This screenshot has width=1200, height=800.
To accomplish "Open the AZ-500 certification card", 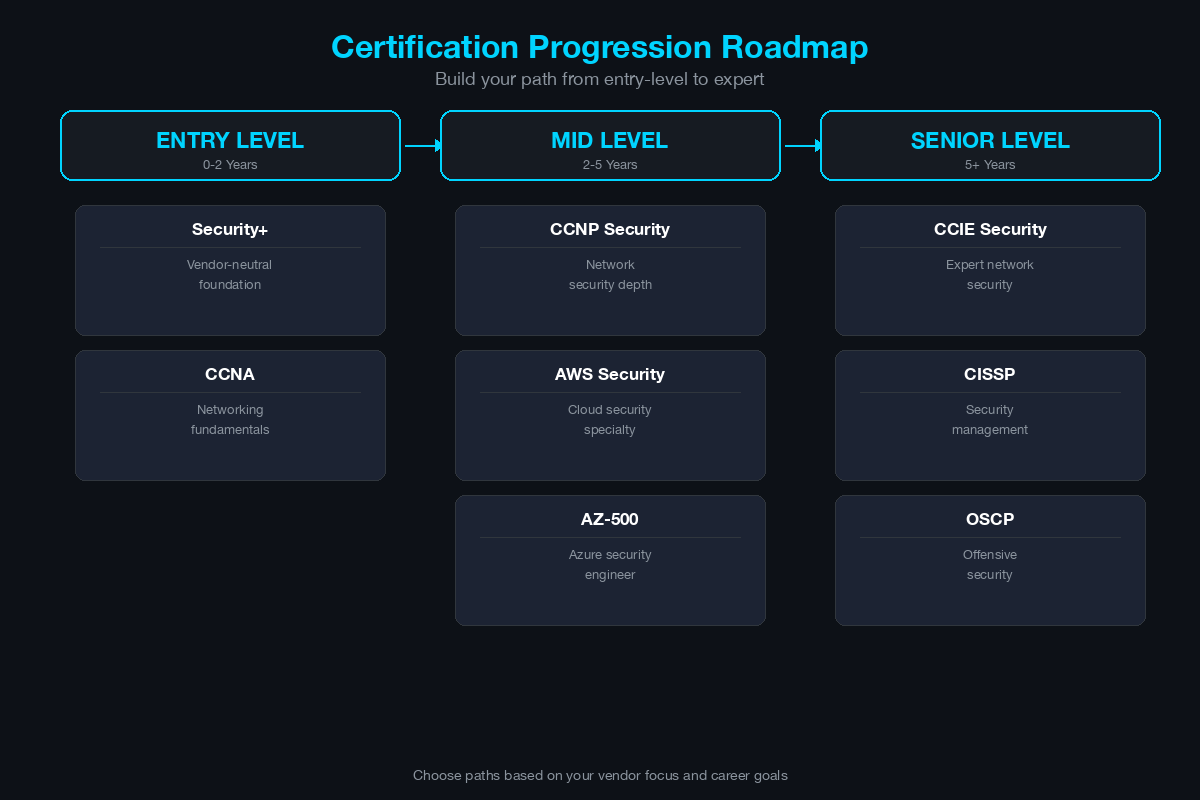I will [610, 560].
